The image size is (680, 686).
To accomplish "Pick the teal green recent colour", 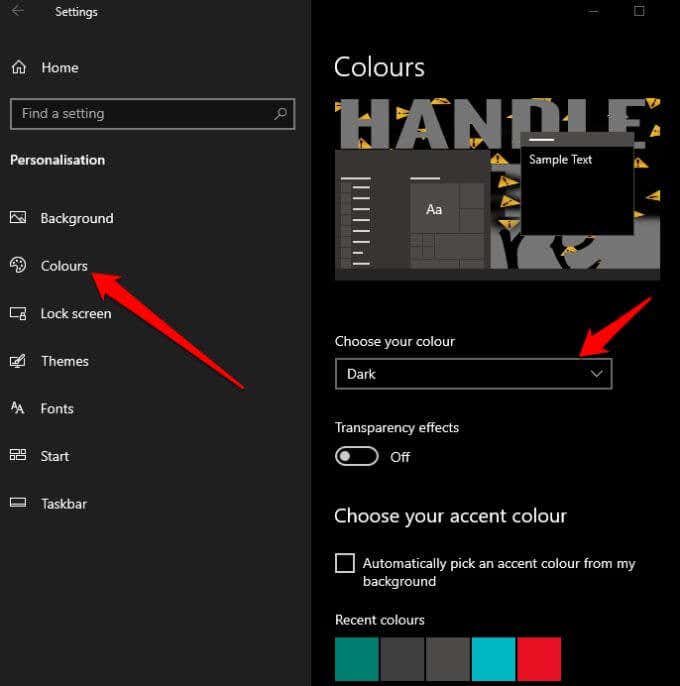I will click(x=357, y=659).
